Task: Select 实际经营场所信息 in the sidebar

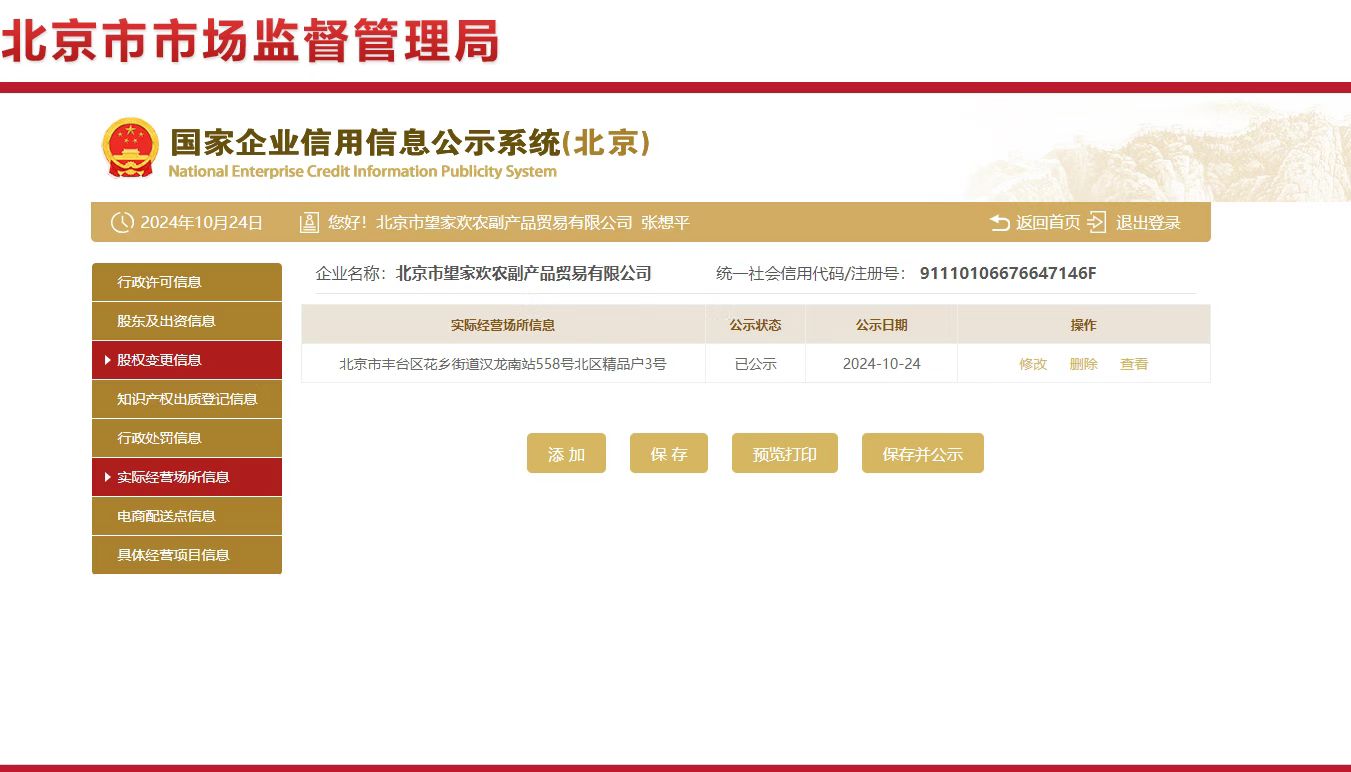Action: (187, 477)
